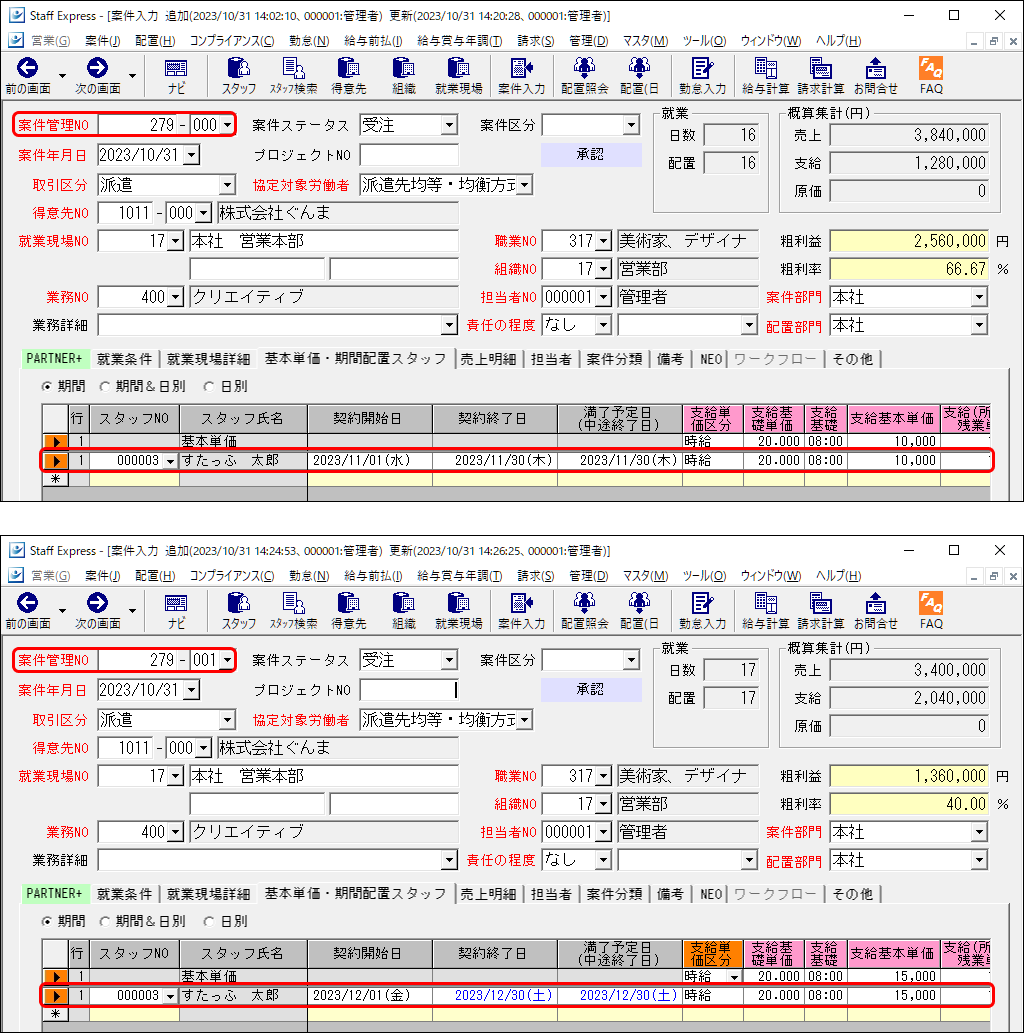Click プロジェクトNO input field in case 279-001 window
Viewport: 1024px width, 1033px height.
tap(408, 689)
